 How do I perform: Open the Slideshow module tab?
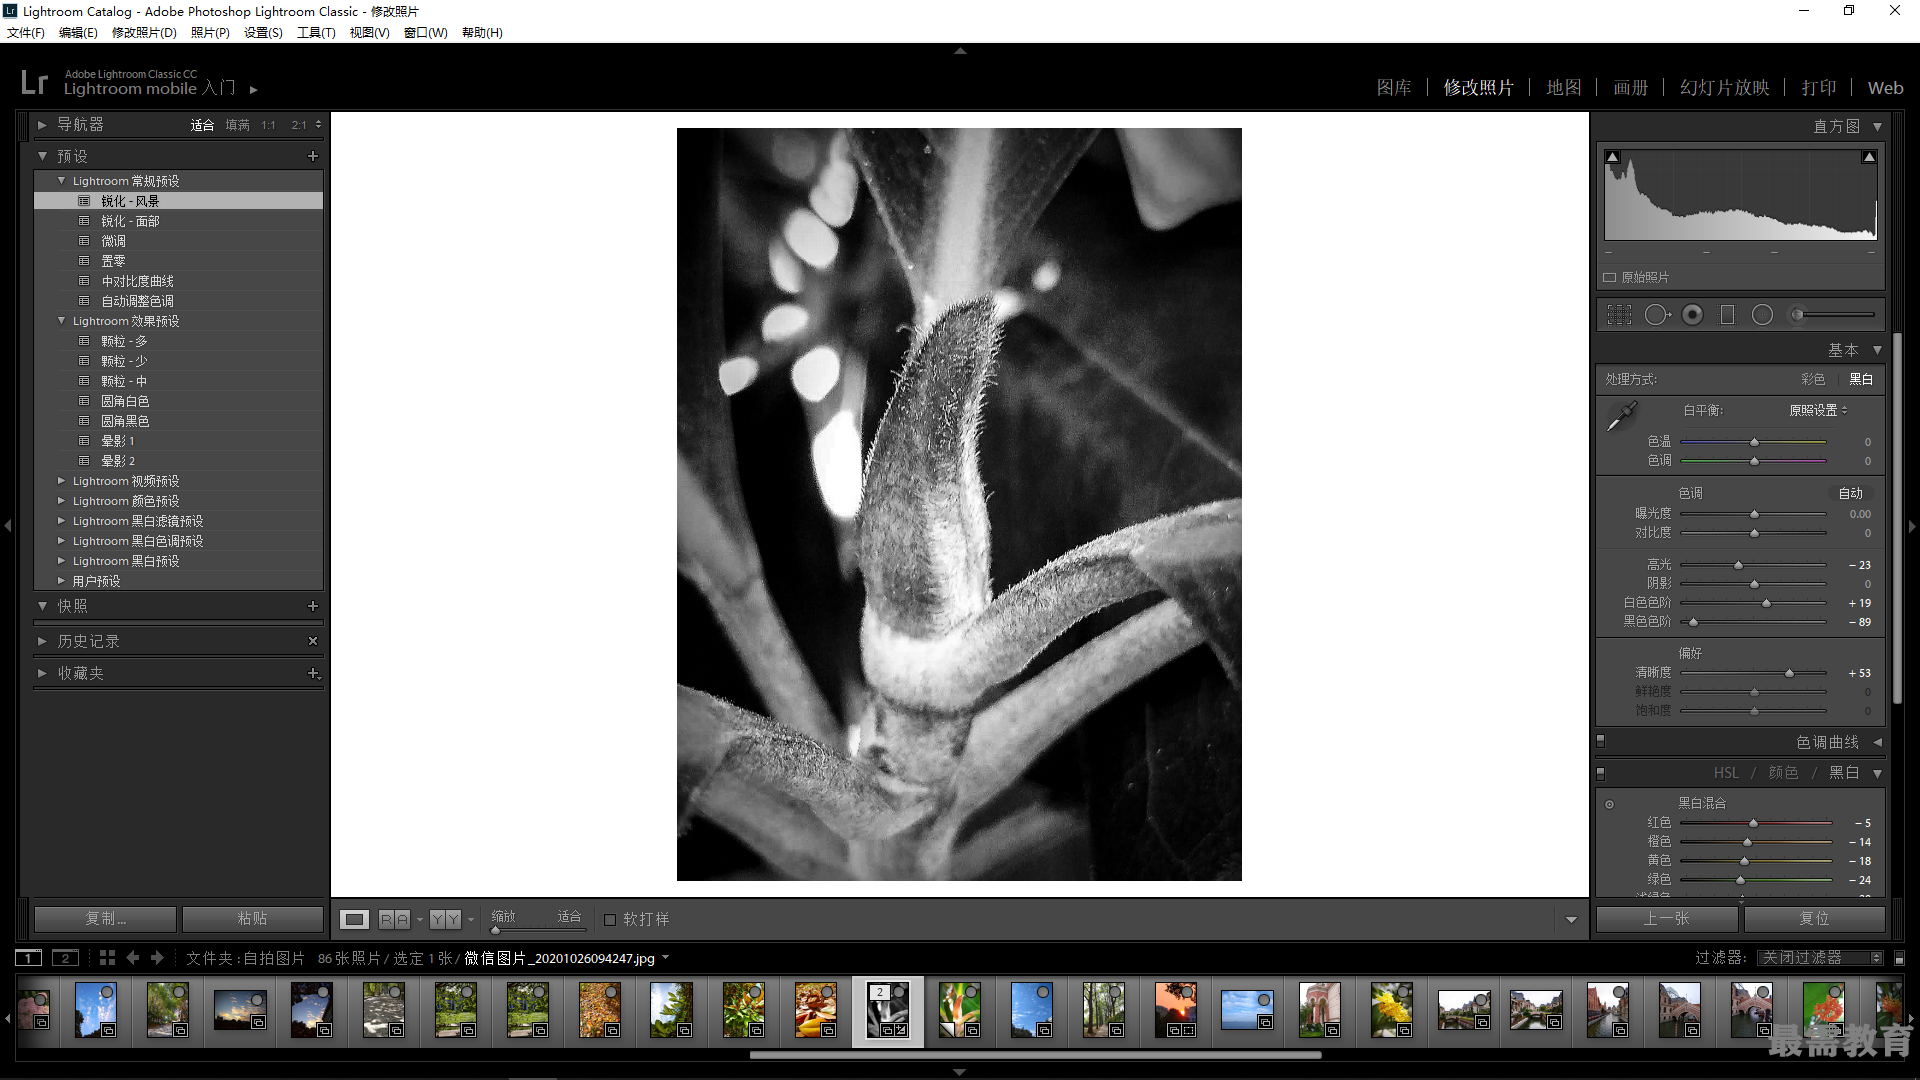click(x=1724, y=88)
